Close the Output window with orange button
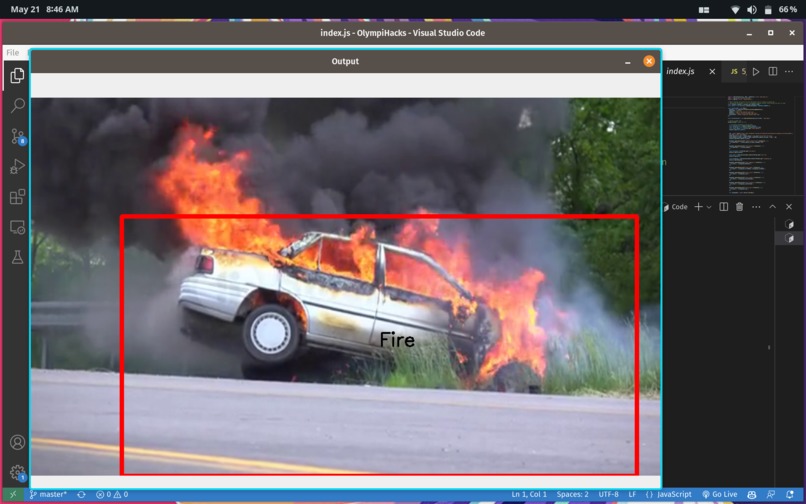This screenshot has height=504, width=806. click(x=649, y=61)
